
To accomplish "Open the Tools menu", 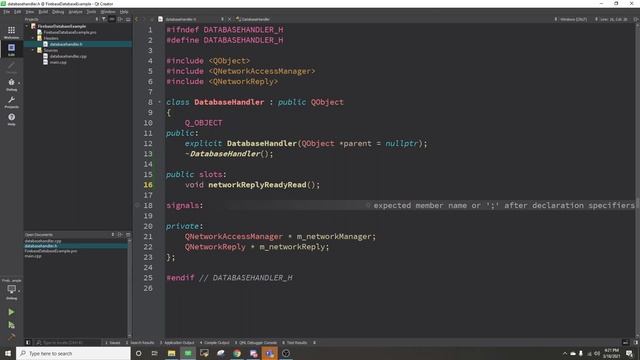I will 91,12.
